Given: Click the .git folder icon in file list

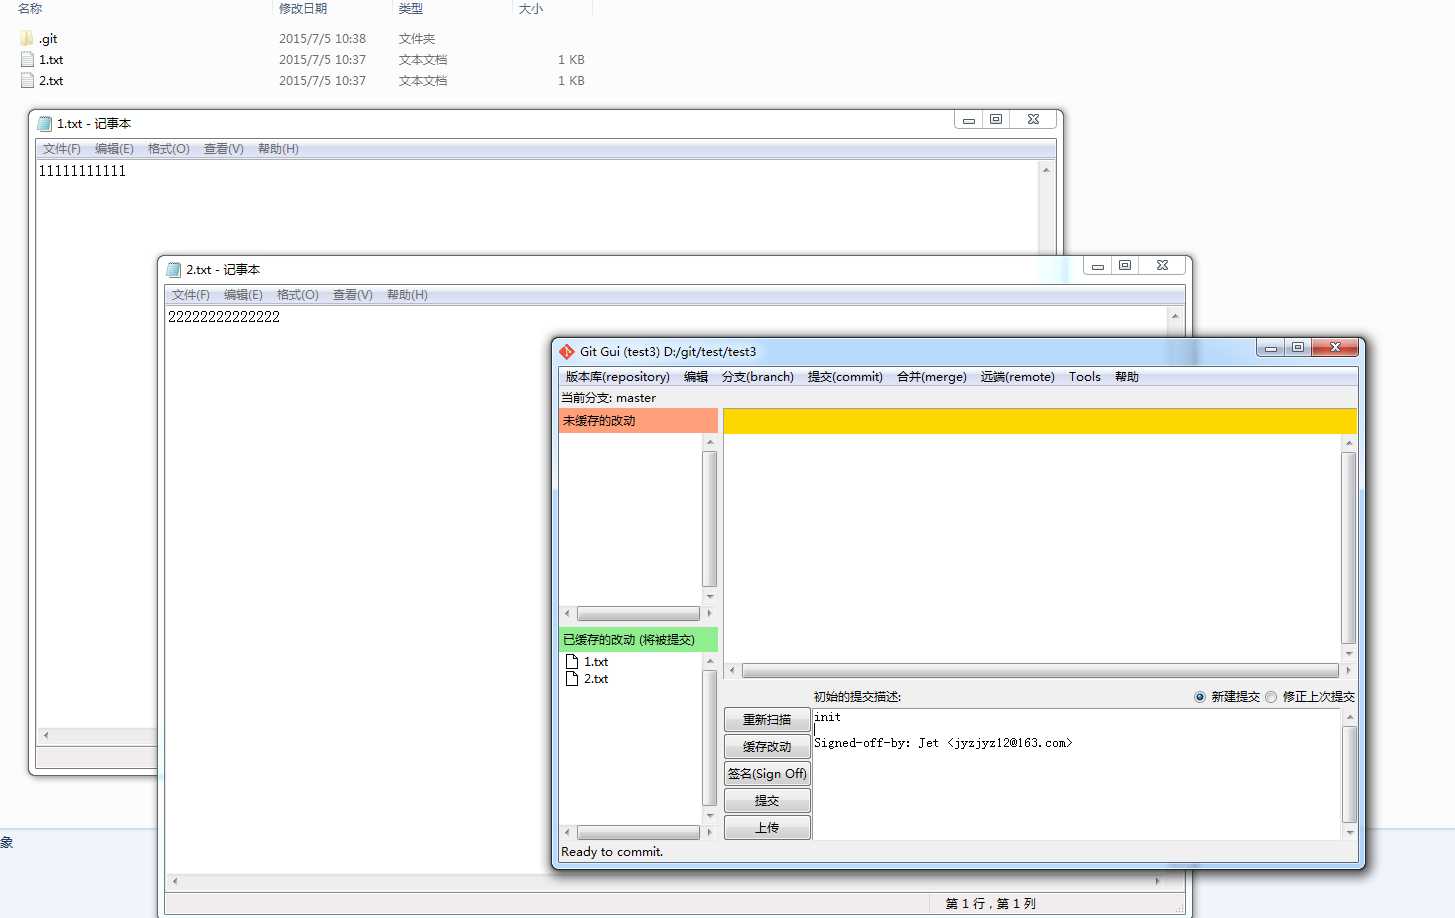Looking at the screenshot, I should [x=27, y=38].
